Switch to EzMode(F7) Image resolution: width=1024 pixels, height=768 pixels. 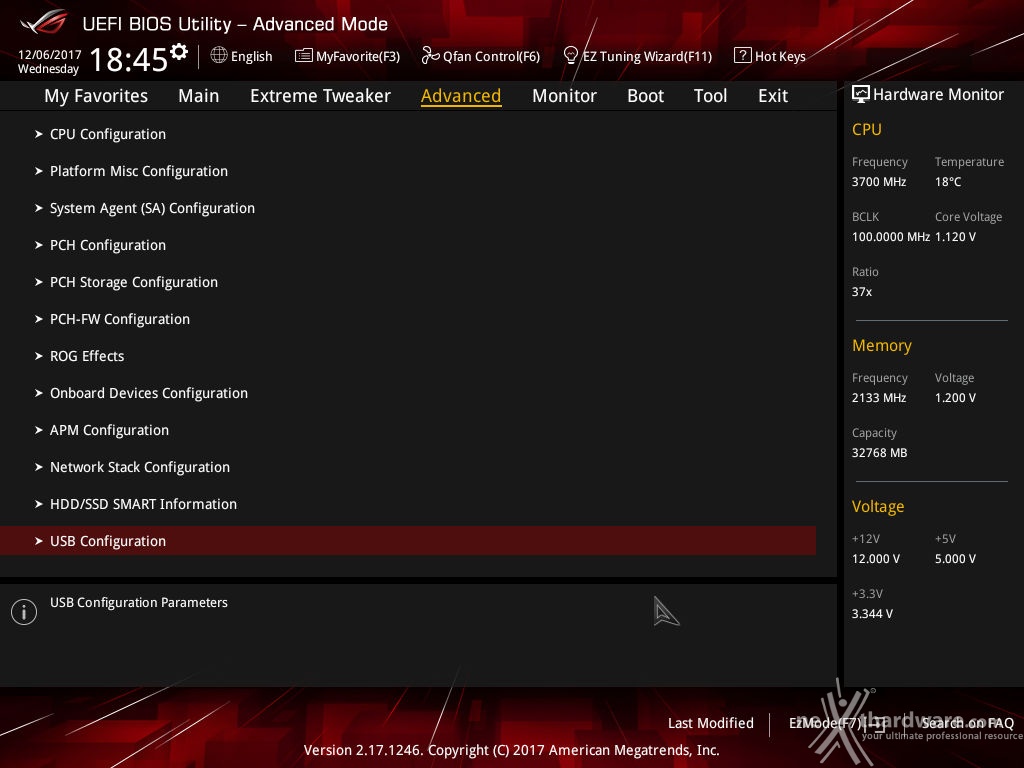pyautogui.click(x=837, y=723)
